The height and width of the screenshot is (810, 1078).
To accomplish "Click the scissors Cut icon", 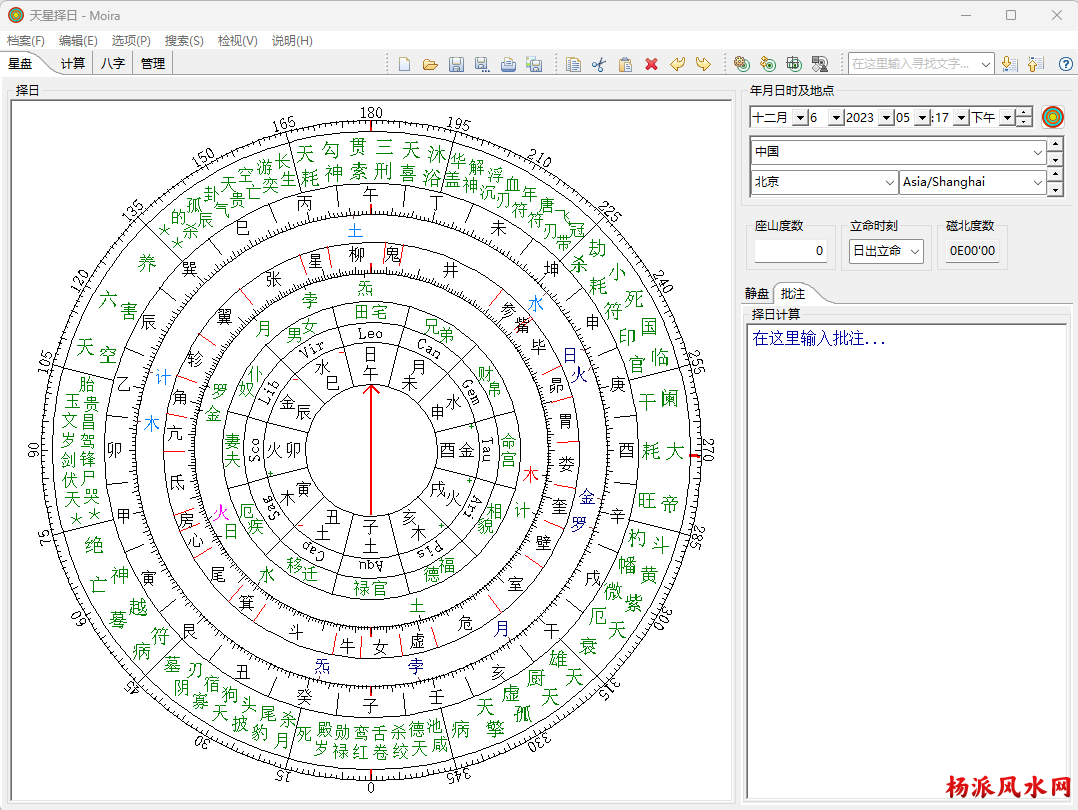I will pyautogui.click(x=599, y=64).
